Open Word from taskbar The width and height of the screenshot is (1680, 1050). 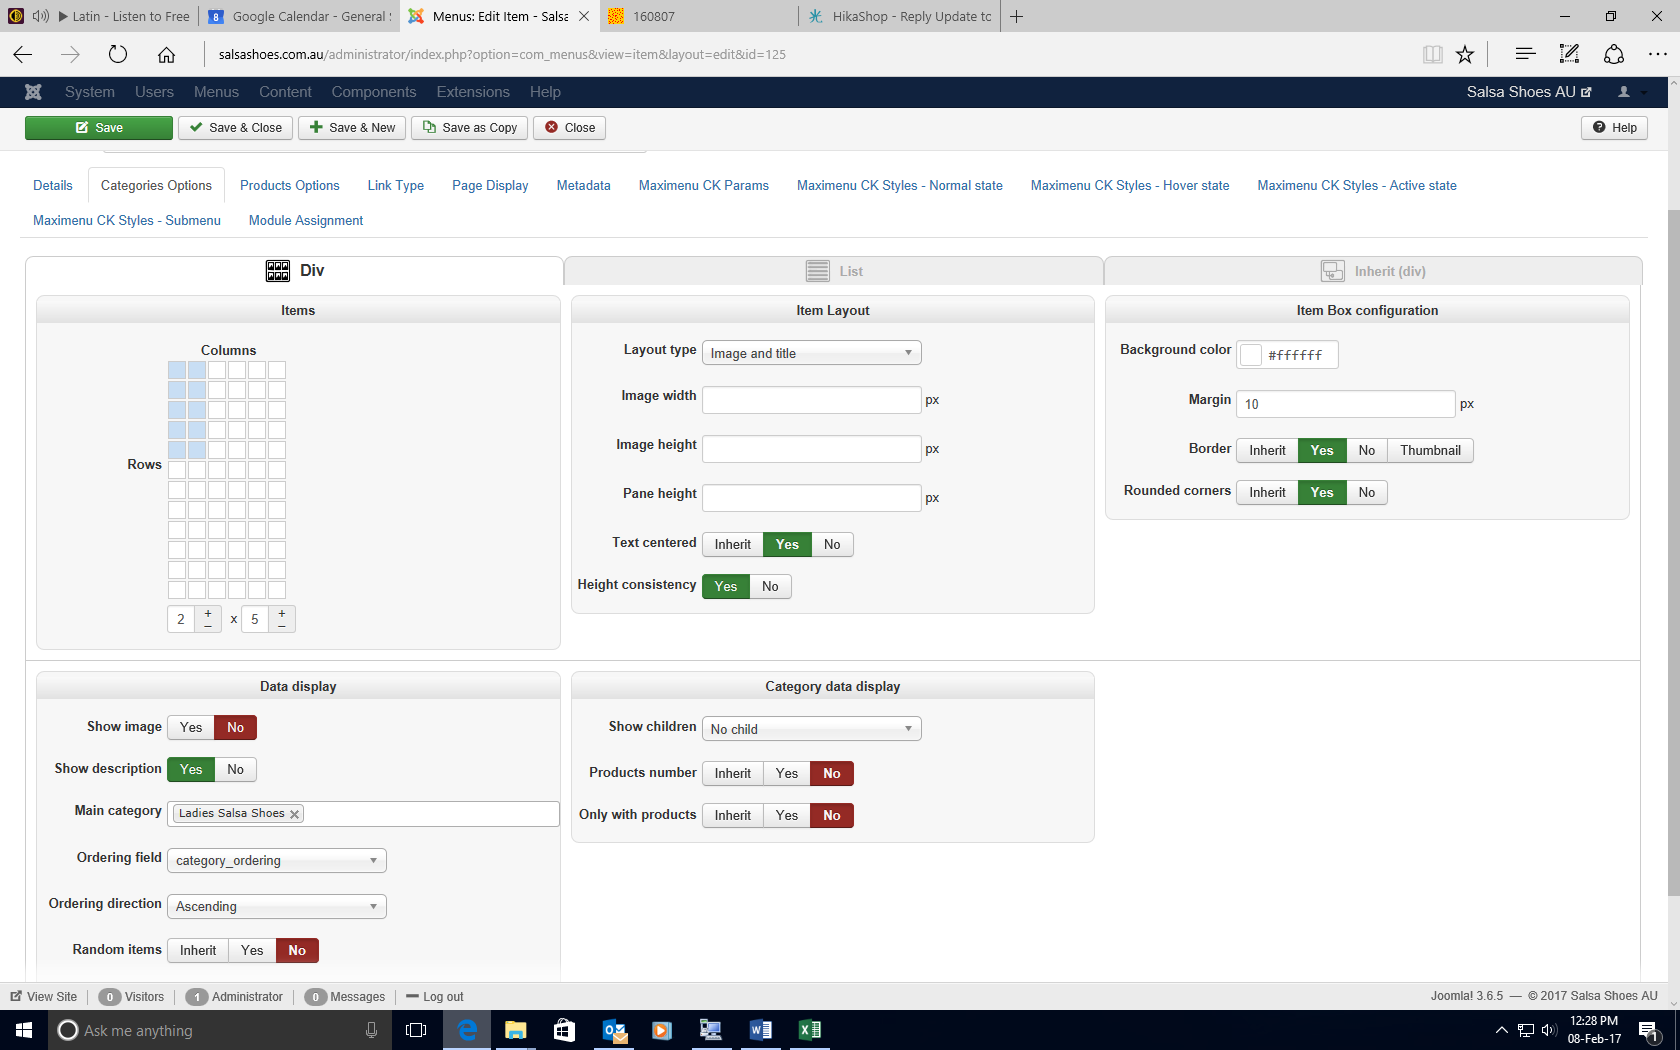(x=760, y=1030)
